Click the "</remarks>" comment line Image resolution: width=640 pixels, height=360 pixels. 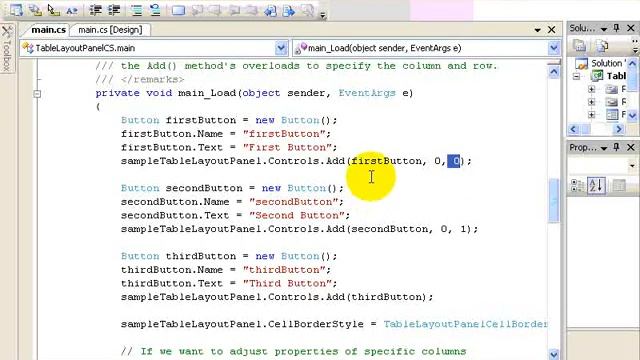click(x=140, y=80)
